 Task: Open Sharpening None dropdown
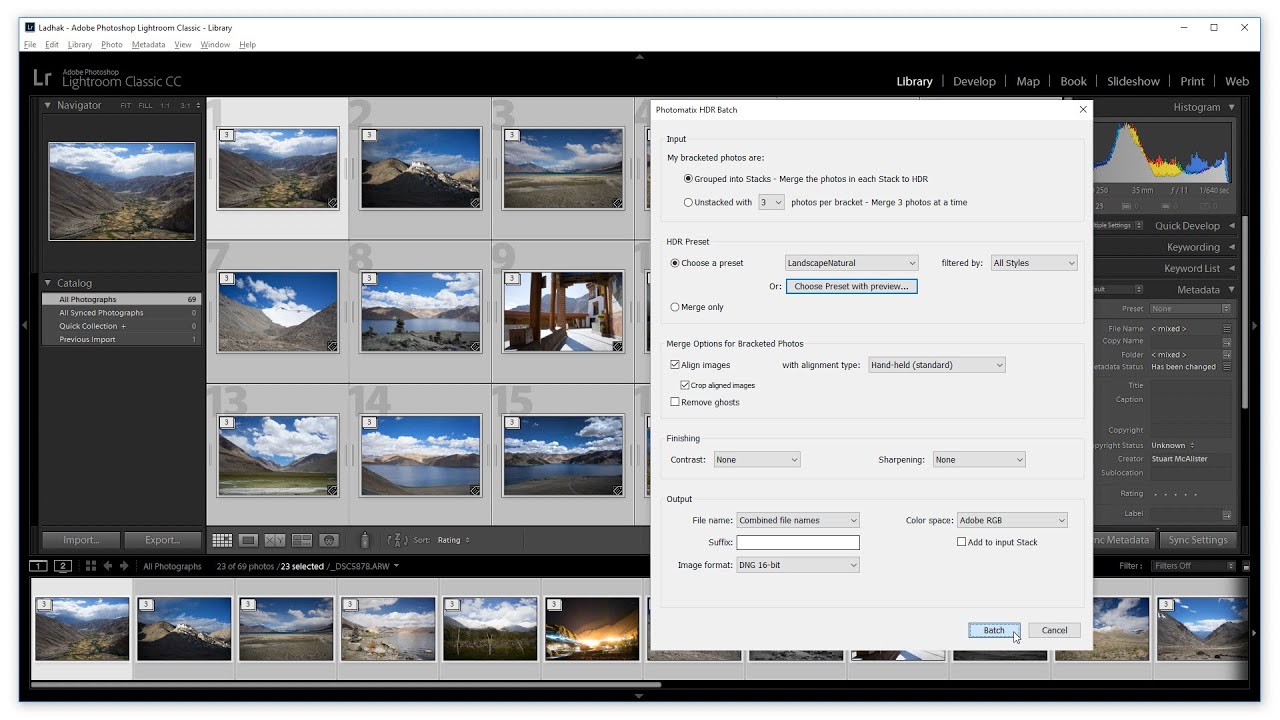(979, 460)
